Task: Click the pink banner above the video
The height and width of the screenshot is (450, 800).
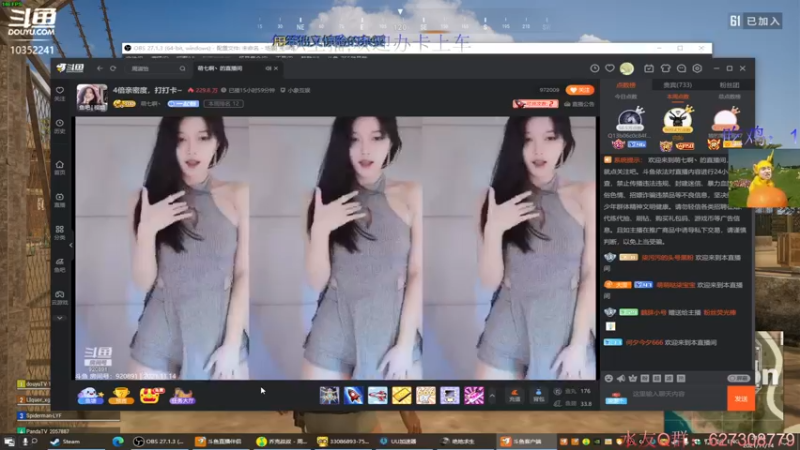Action: (x=535, y=104)
